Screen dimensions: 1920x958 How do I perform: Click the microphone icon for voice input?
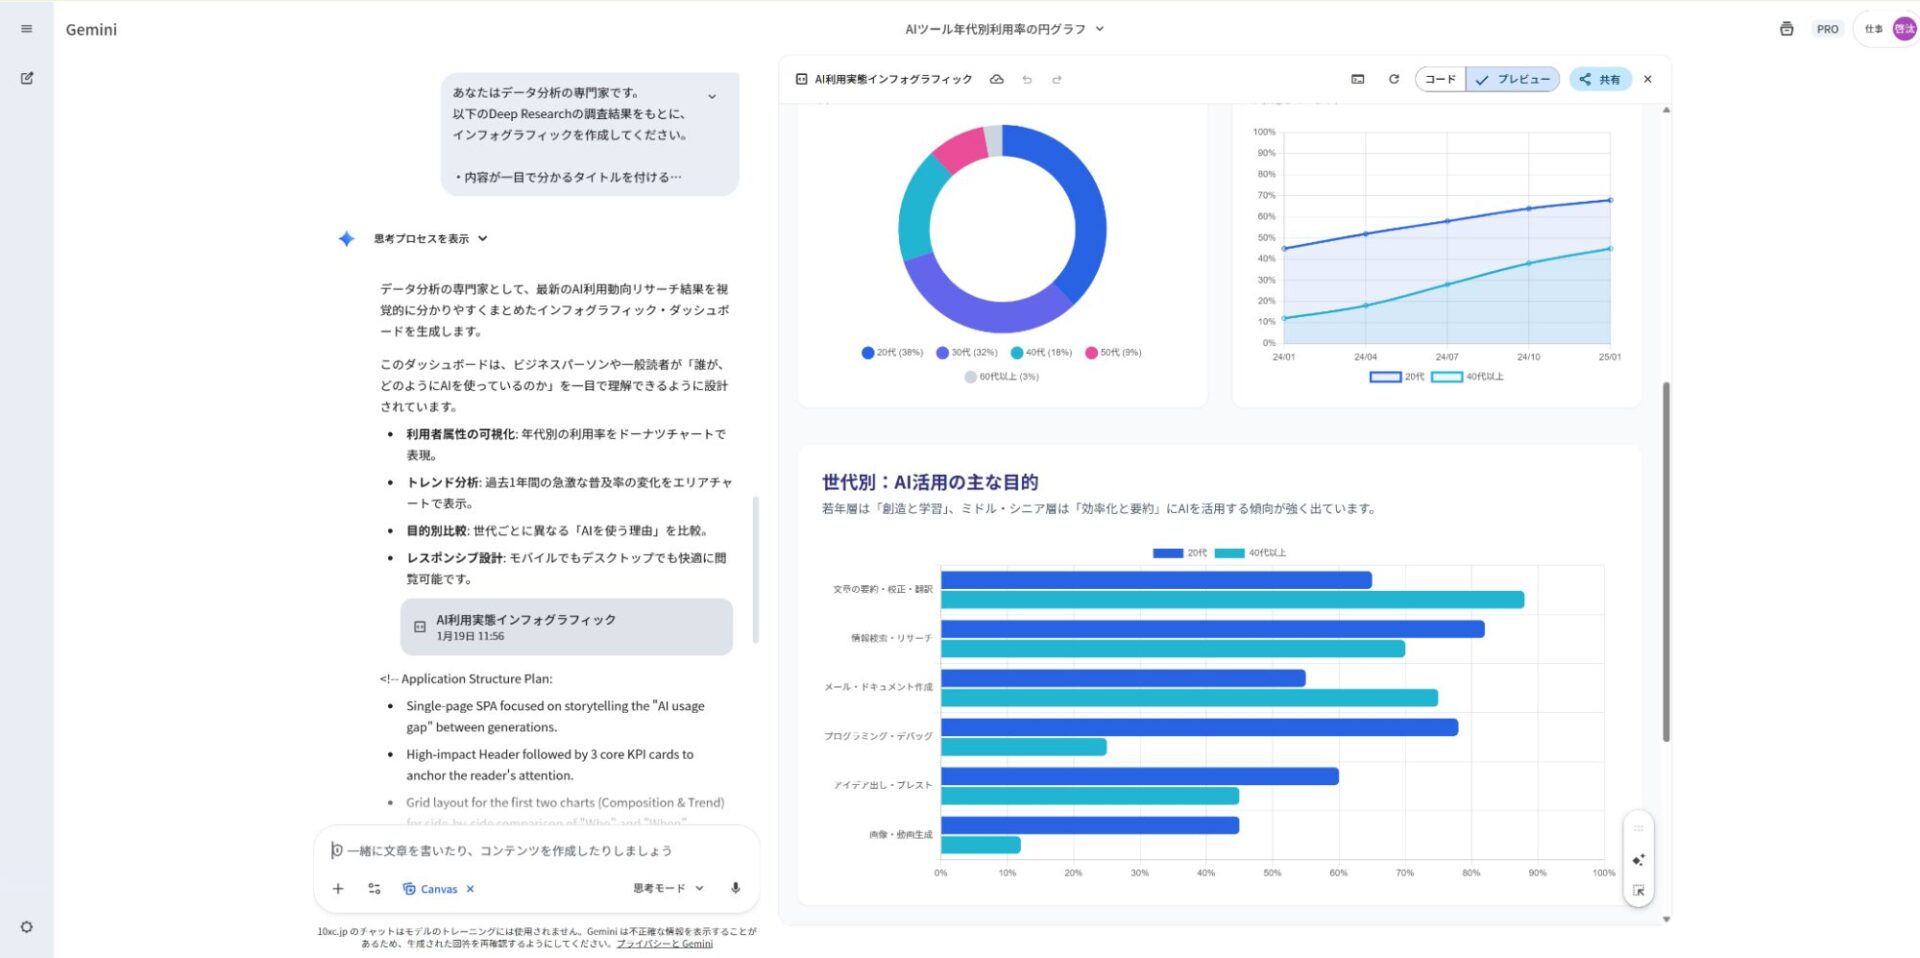tap(736, 888)
